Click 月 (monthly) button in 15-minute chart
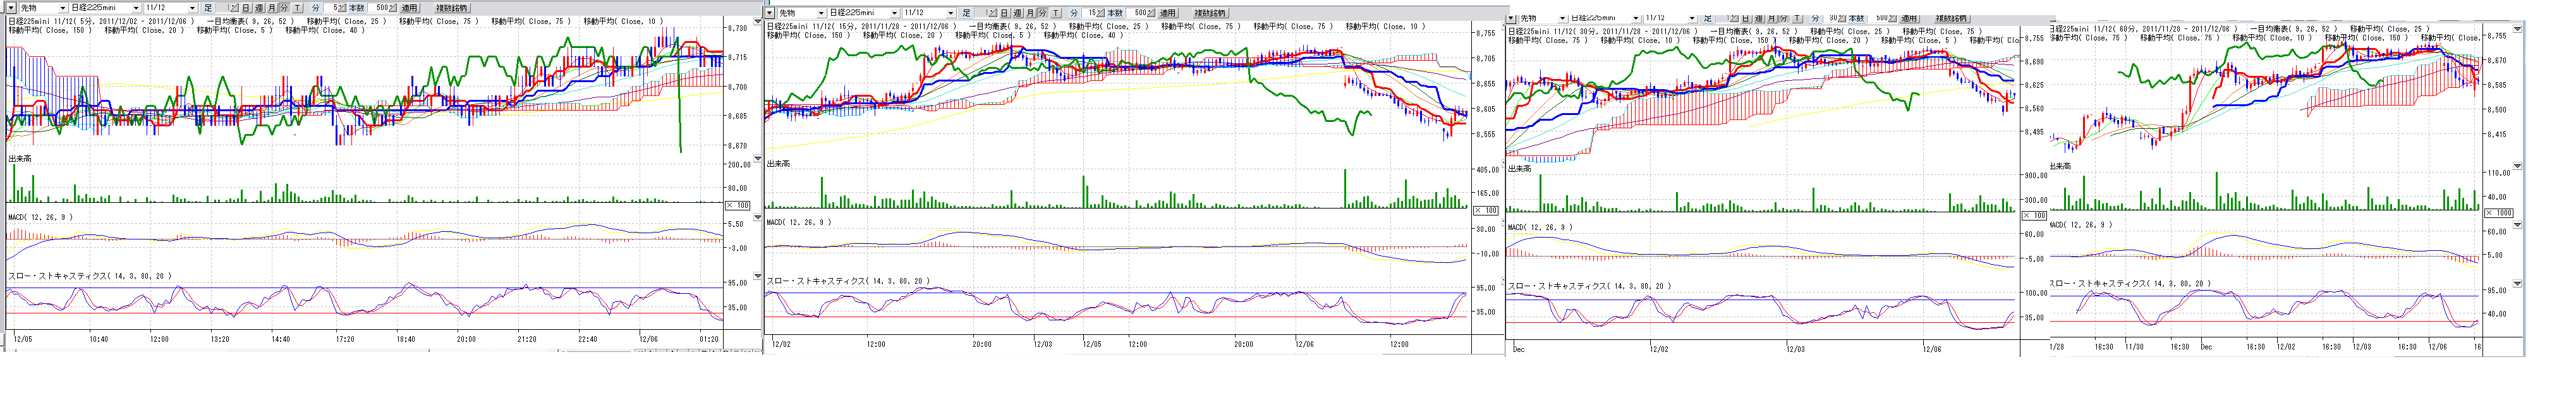 point(1031,13)
